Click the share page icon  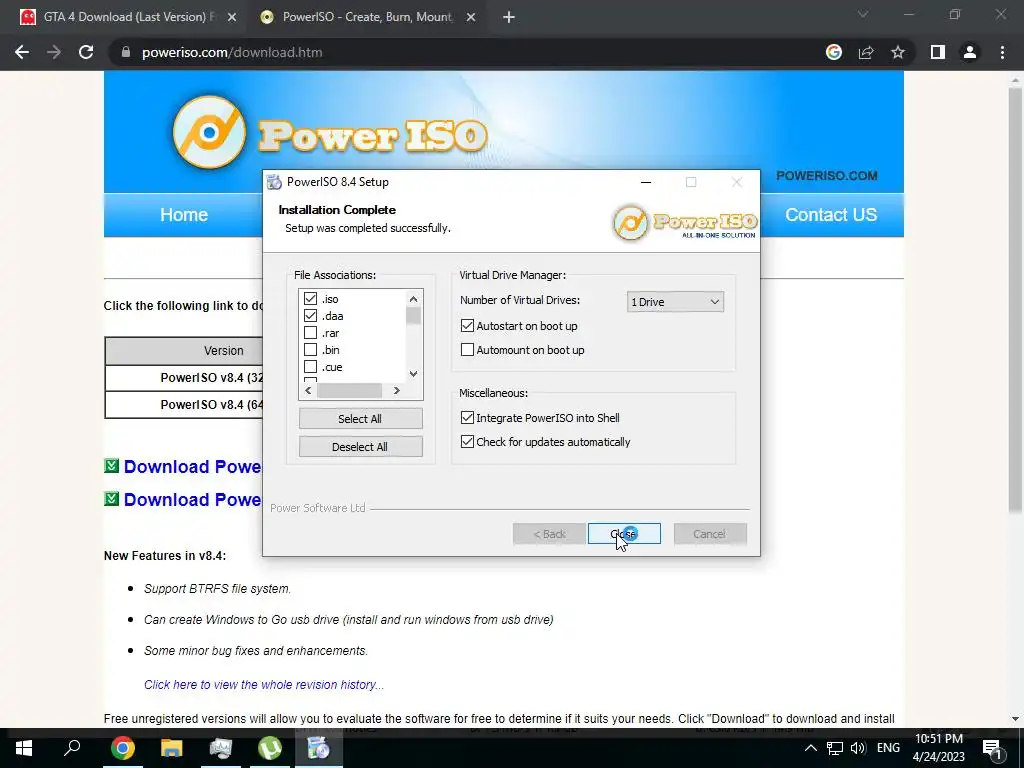click(866, 52)
